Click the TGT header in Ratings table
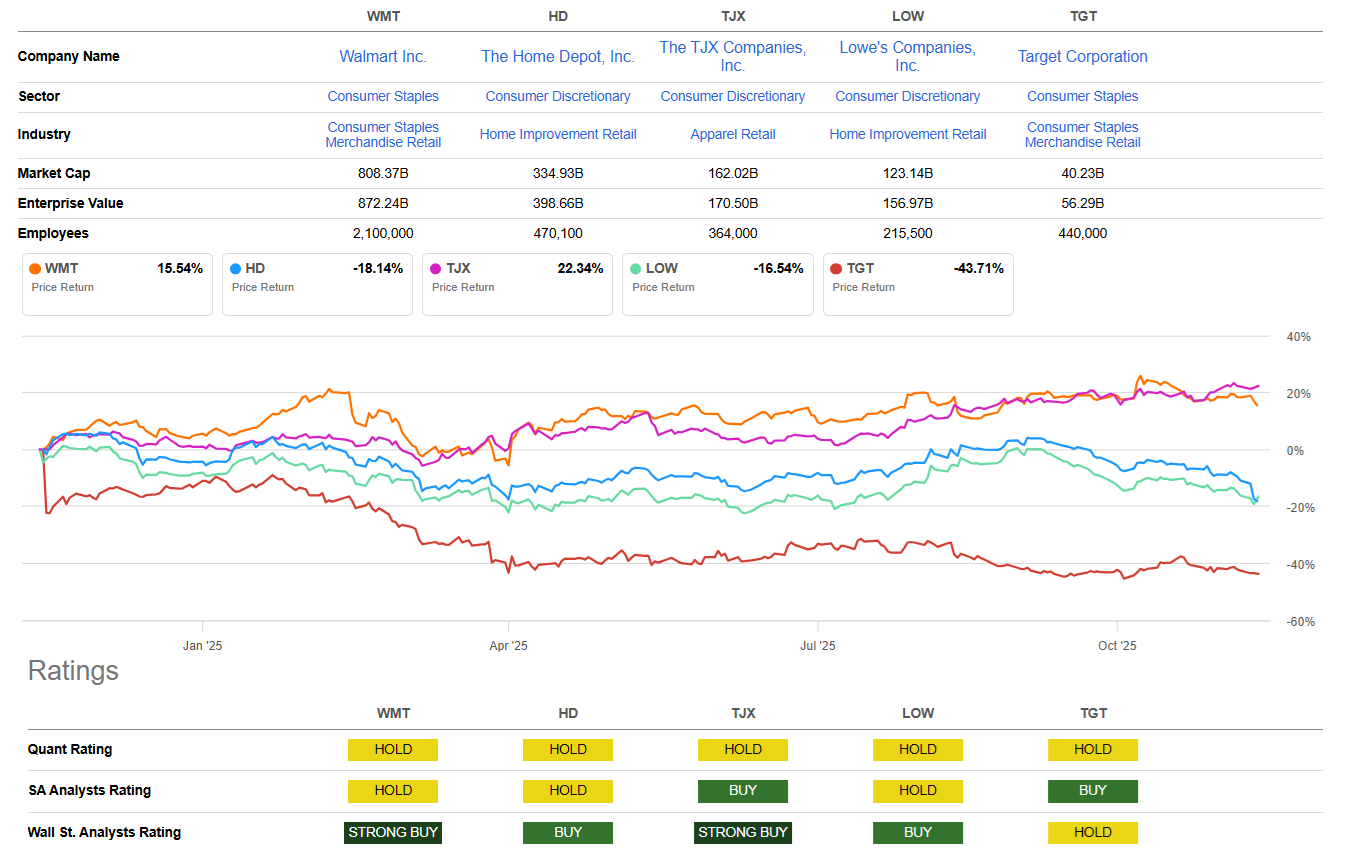This screenshot has height=867, width=1347. (1093, 713)
